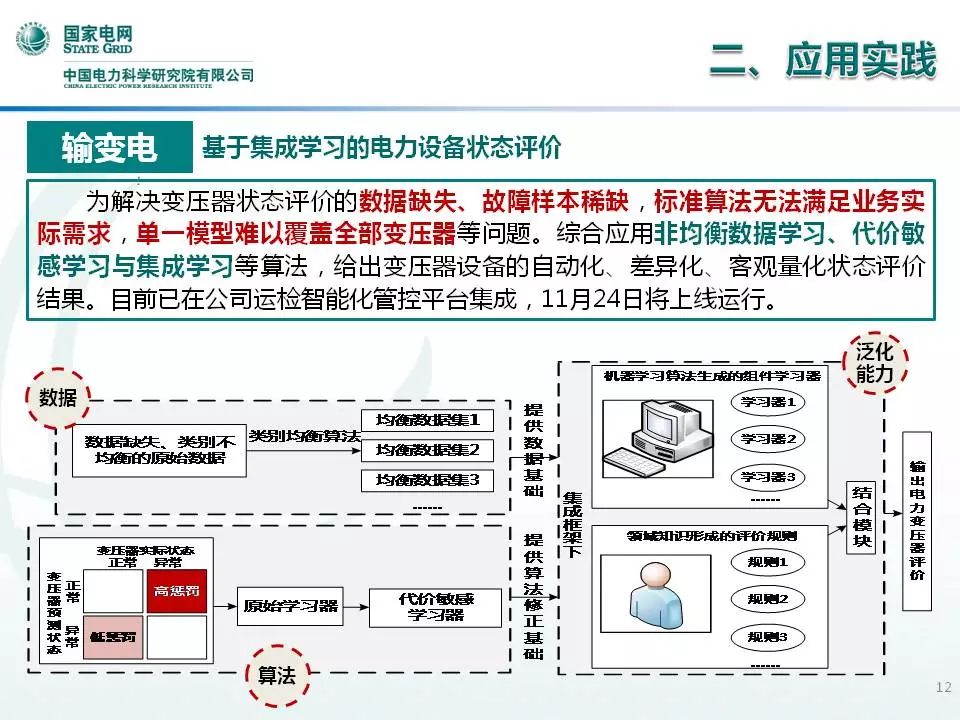Click the pink 低惩罚 cell
The width and height of the screenshot is (960, 720).
click(114, 636)
